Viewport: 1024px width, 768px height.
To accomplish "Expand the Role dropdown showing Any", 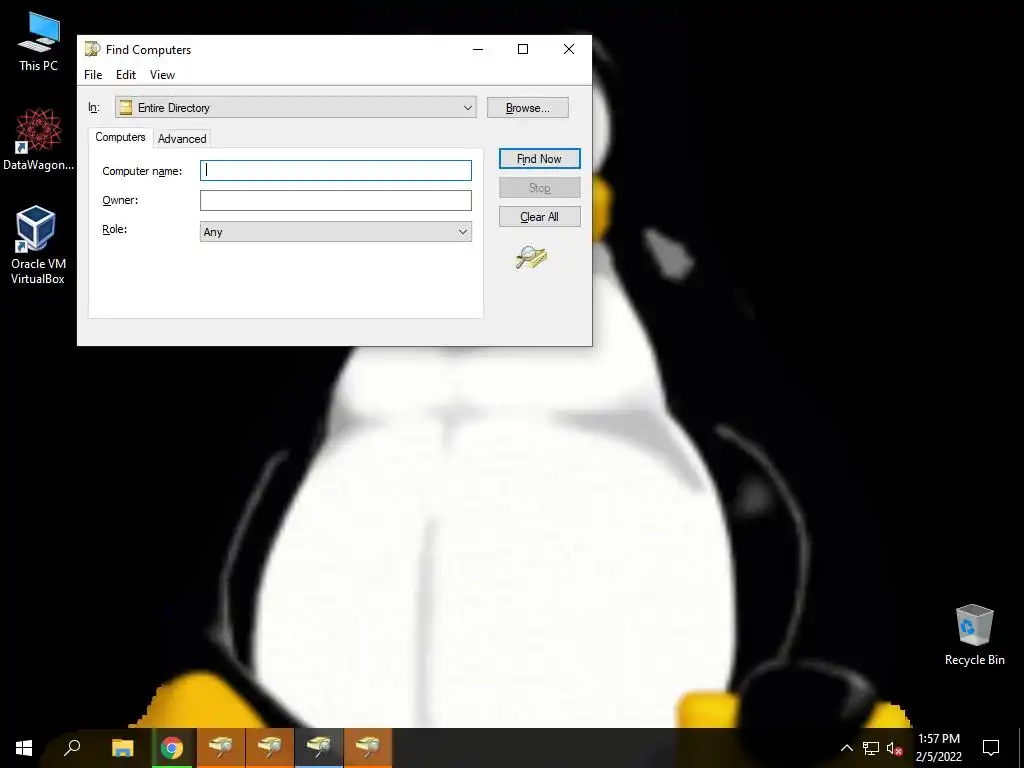I will [336, 232].
